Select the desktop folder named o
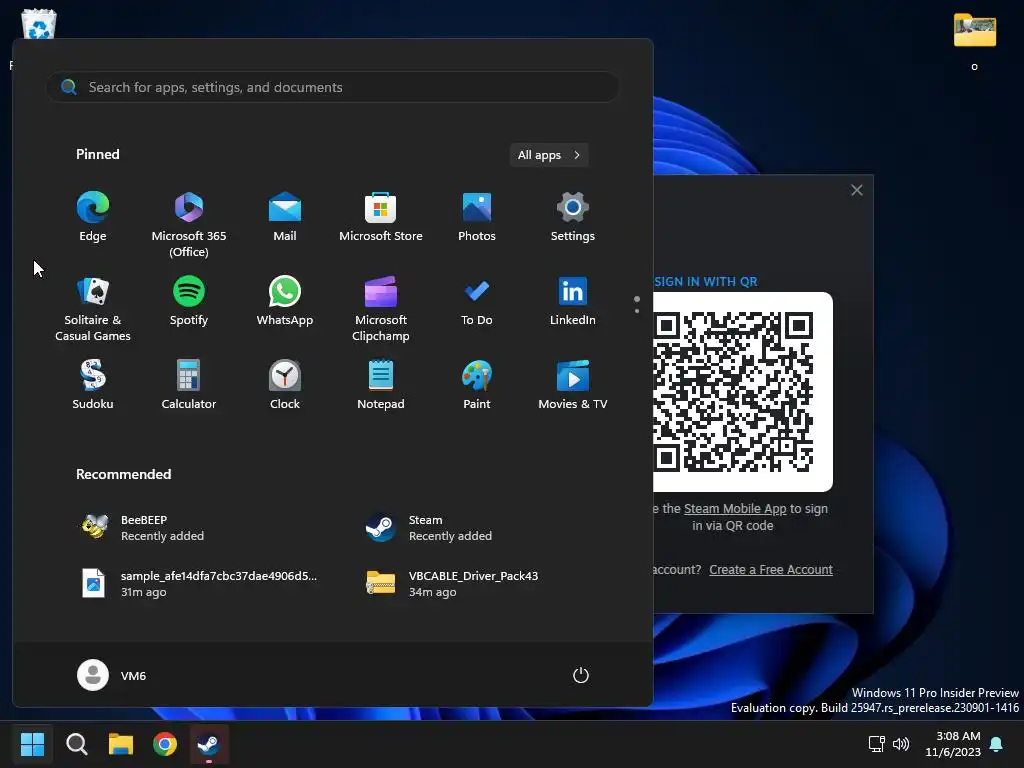Image resolution: width=1024 pixels, height=768 pixels. coord(974,40)
